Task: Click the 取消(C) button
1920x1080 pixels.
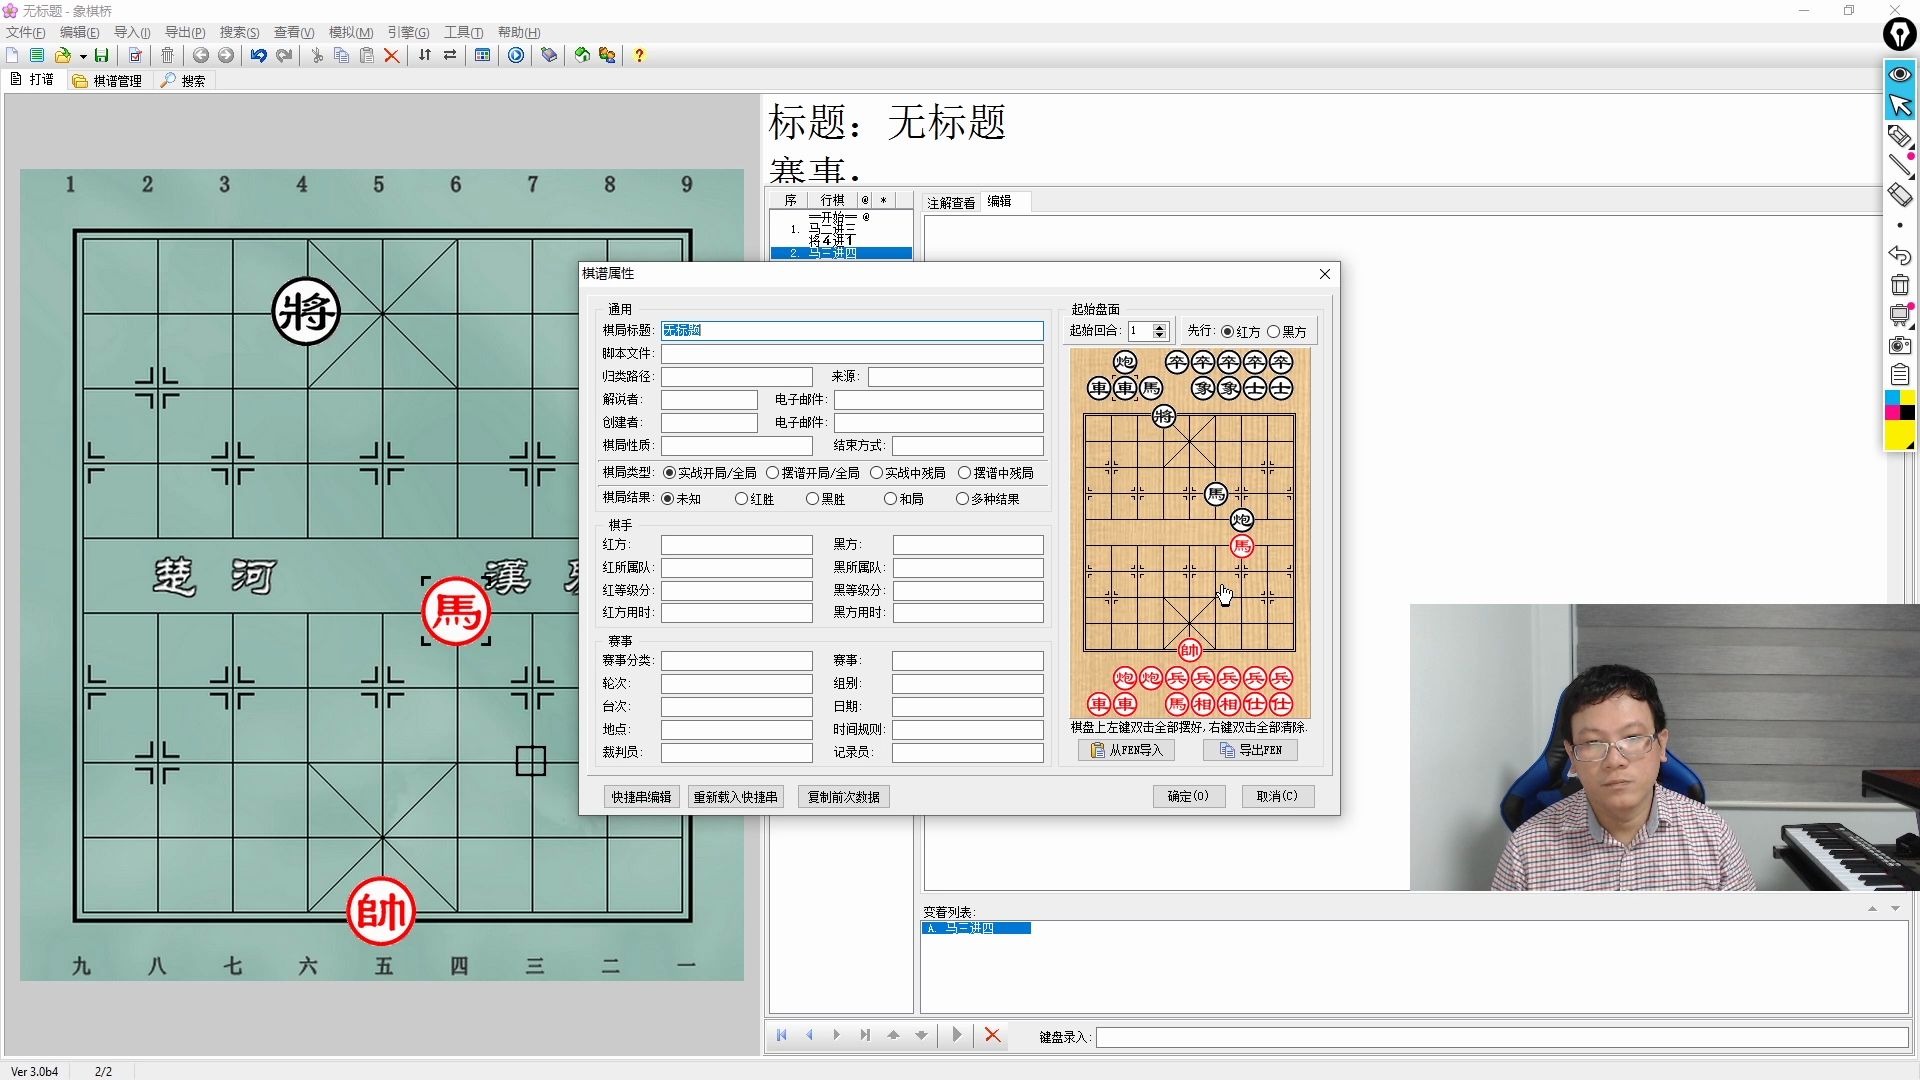Action: tap(1277, 797)
